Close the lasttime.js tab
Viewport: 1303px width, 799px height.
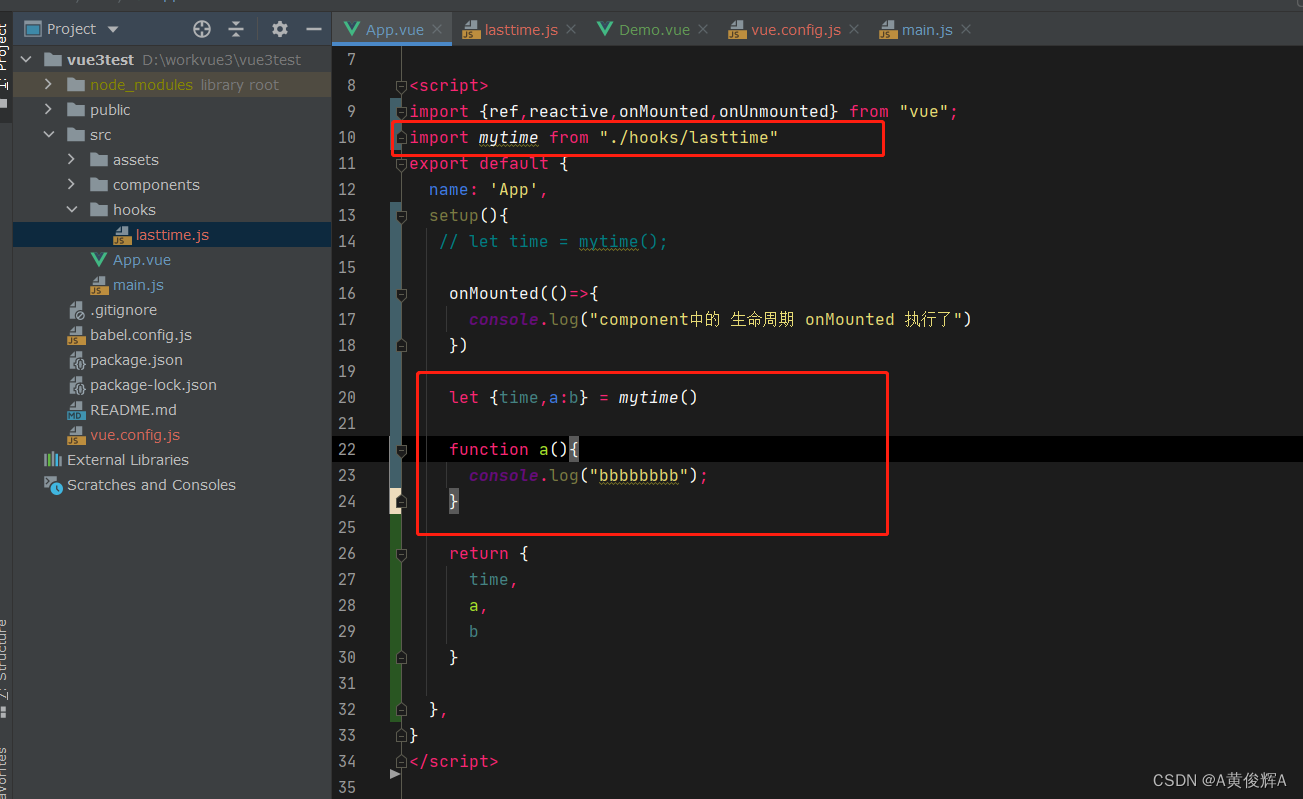(571, 29)
